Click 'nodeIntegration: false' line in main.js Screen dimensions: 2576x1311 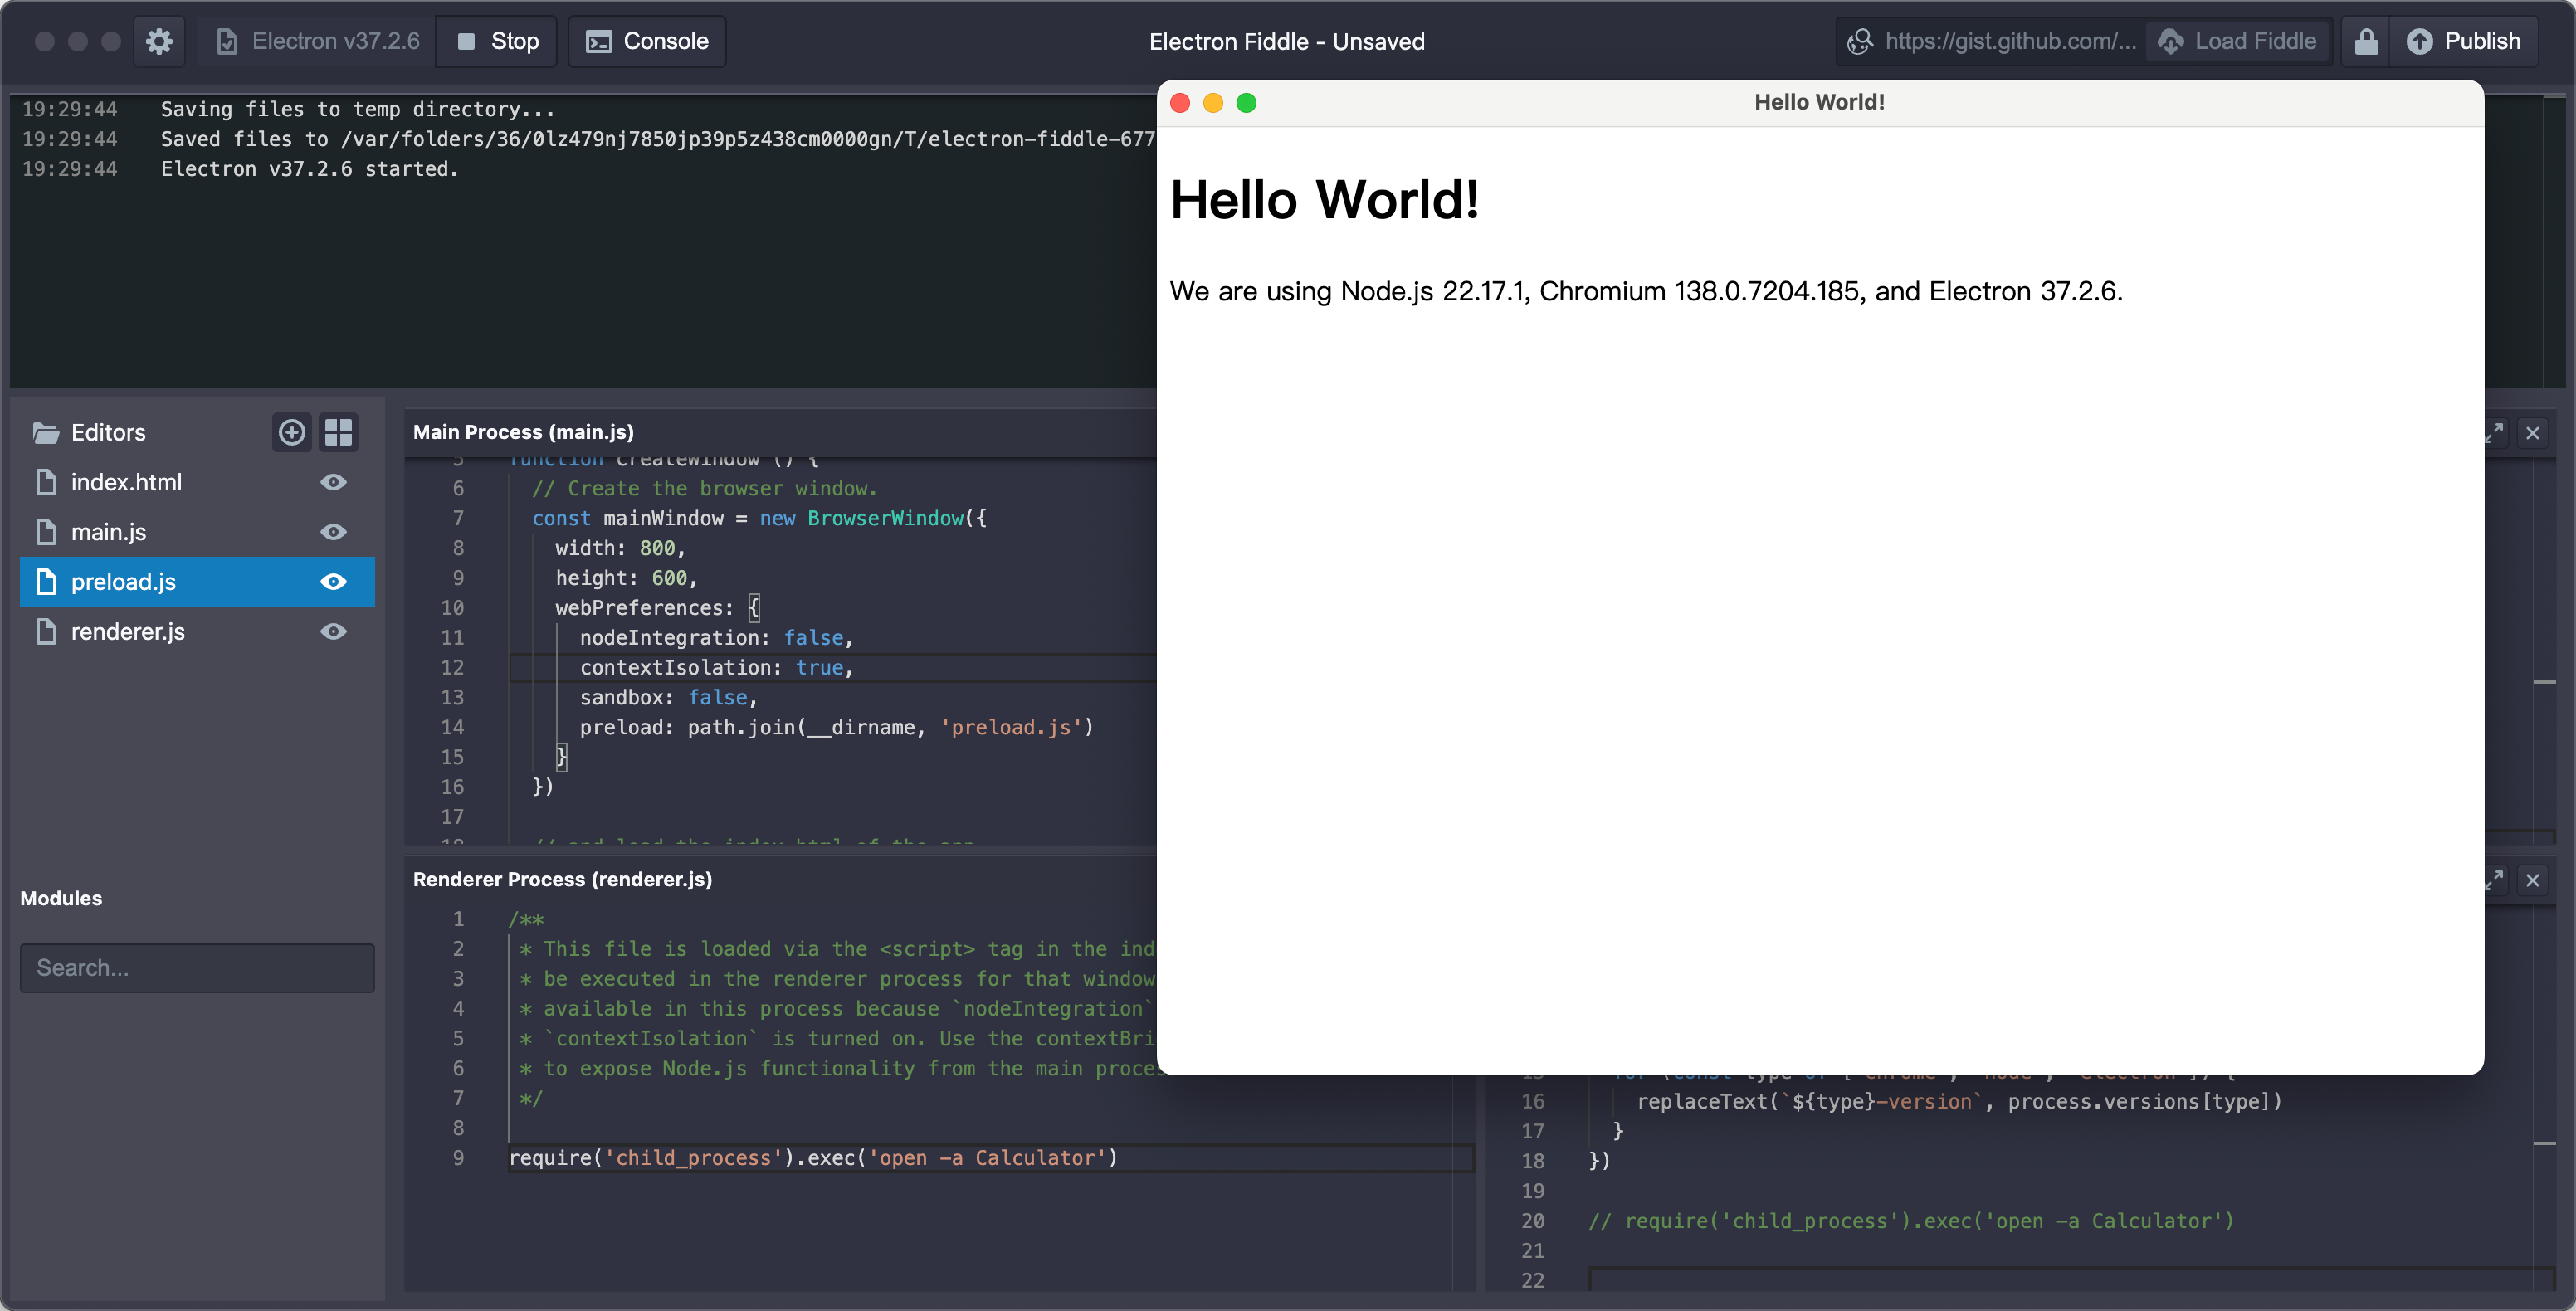[x=716, y=637]
